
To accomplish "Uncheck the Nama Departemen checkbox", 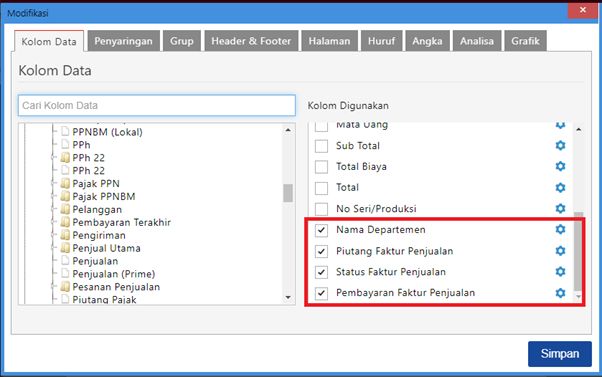I will click(x=321, y=230).
